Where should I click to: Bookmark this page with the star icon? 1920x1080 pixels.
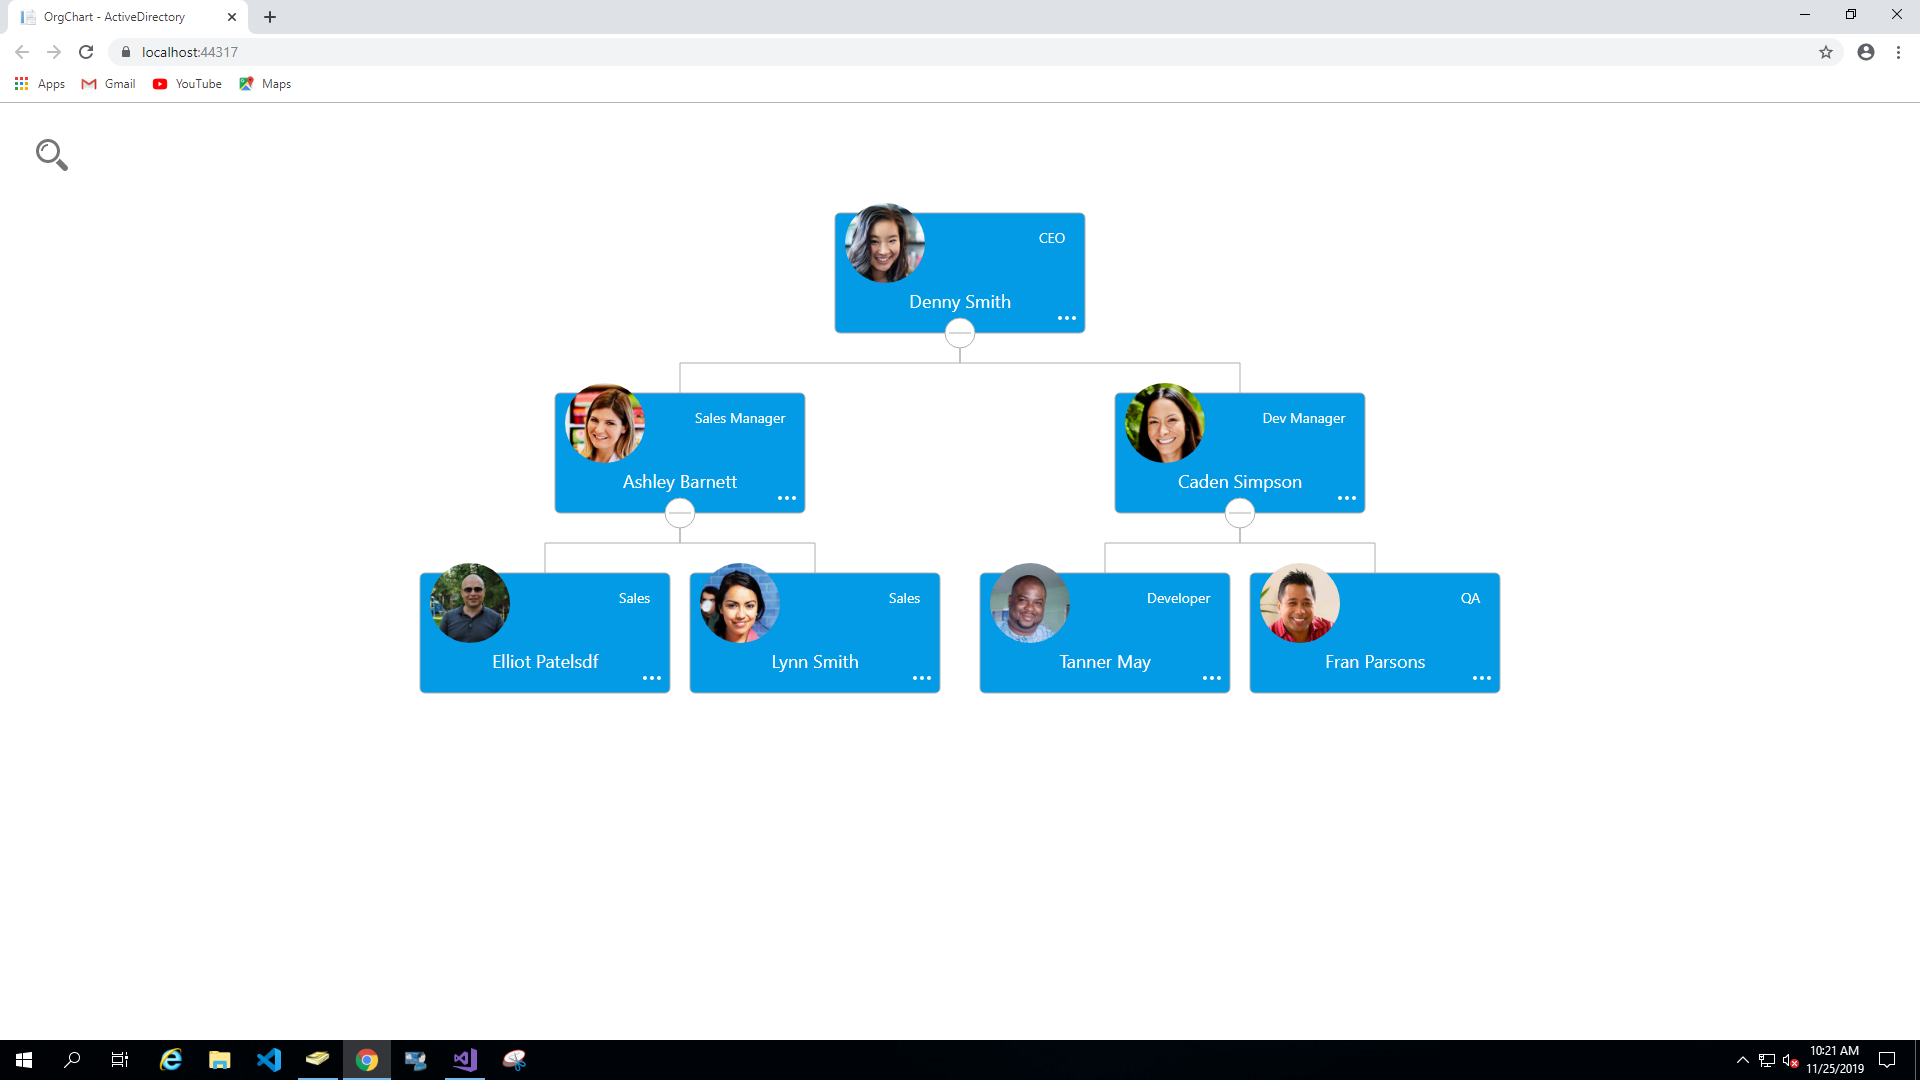[x=1826, y=52]
